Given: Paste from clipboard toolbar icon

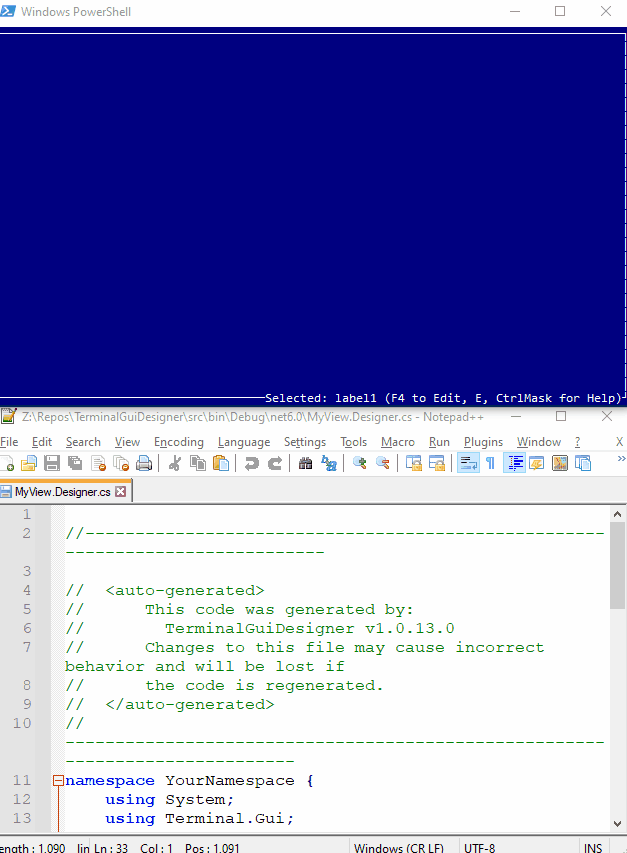Looking at the screenshot, I should (x=221, y=463).
